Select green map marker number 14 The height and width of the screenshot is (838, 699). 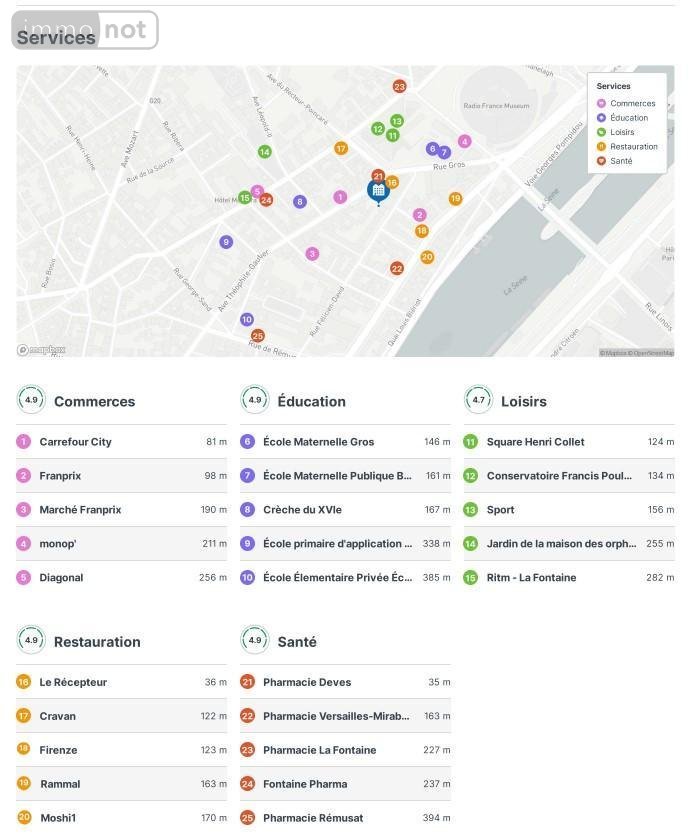click(264, 152)
